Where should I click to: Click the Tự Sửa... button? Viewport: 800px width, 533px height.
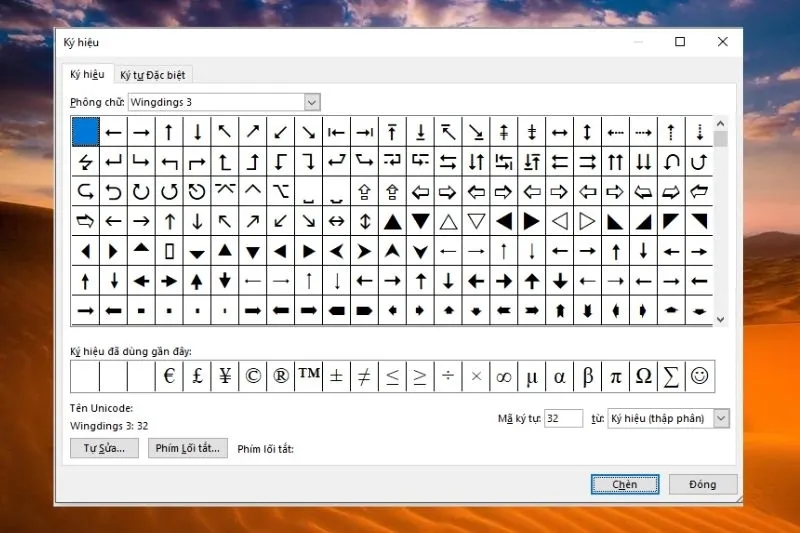104,448
